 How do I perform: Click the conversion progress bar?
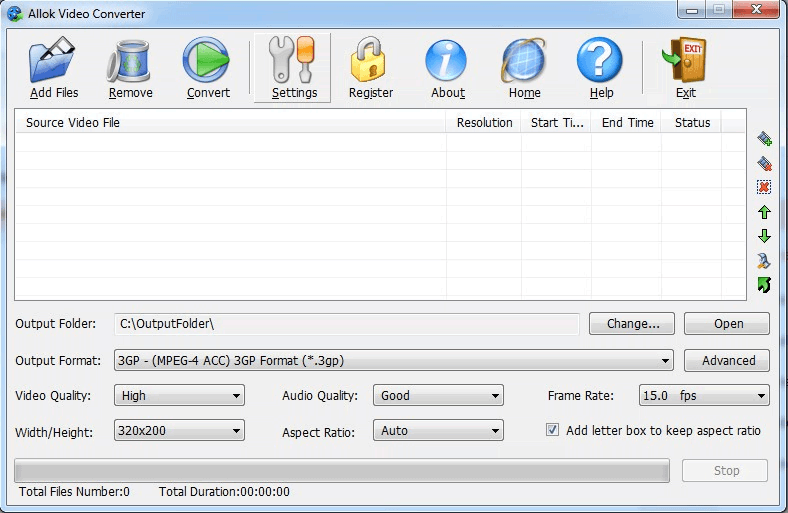tap(342, 471)
